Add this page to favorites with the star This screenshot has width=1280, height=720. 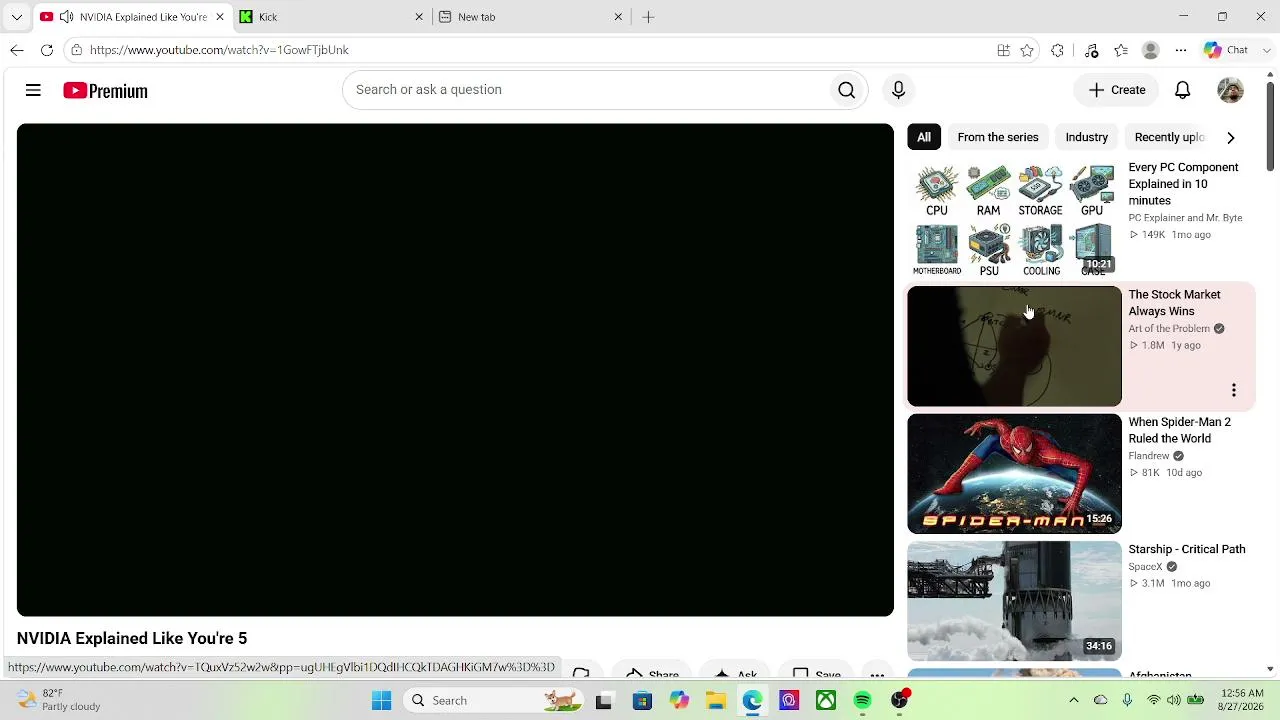[x=1027, y=50]
